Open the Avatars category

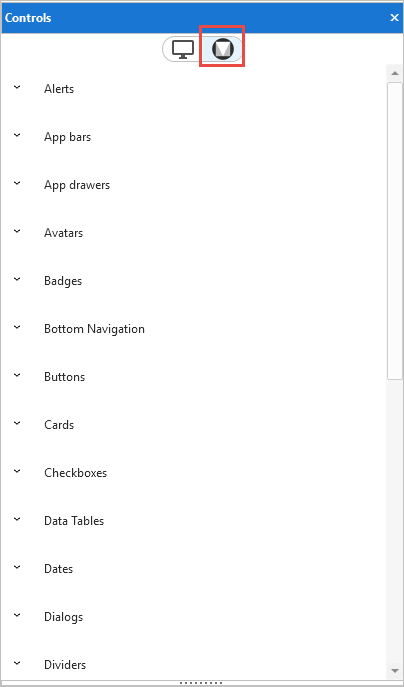(64, 233)
